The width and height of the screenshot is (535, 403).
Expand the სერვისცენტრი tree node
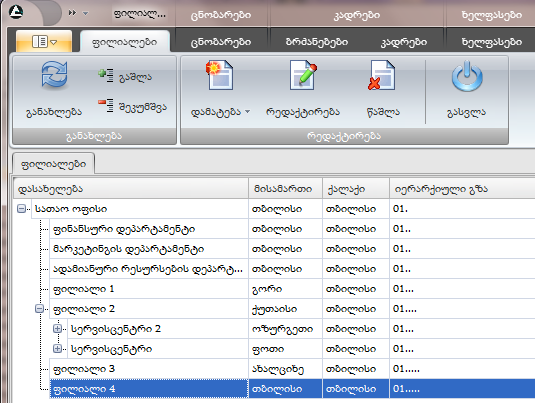57,349
